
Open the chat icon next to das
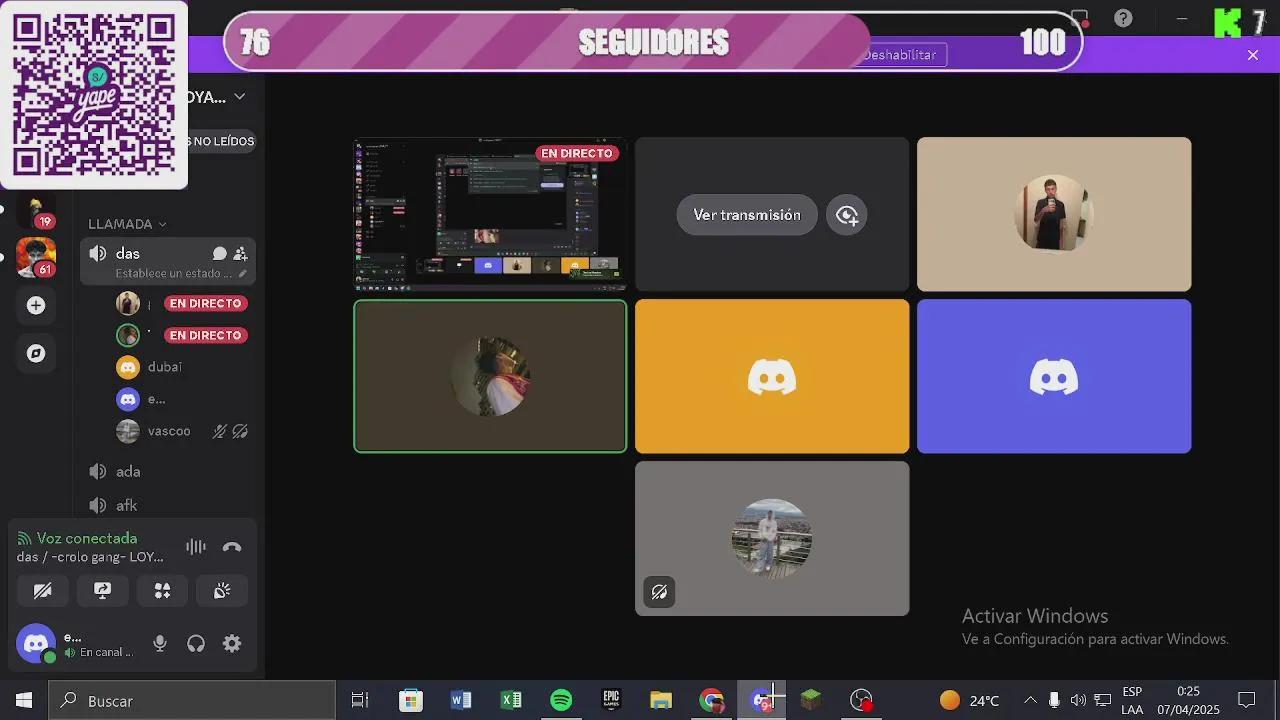pyautogui.click(x=219, y=253)
